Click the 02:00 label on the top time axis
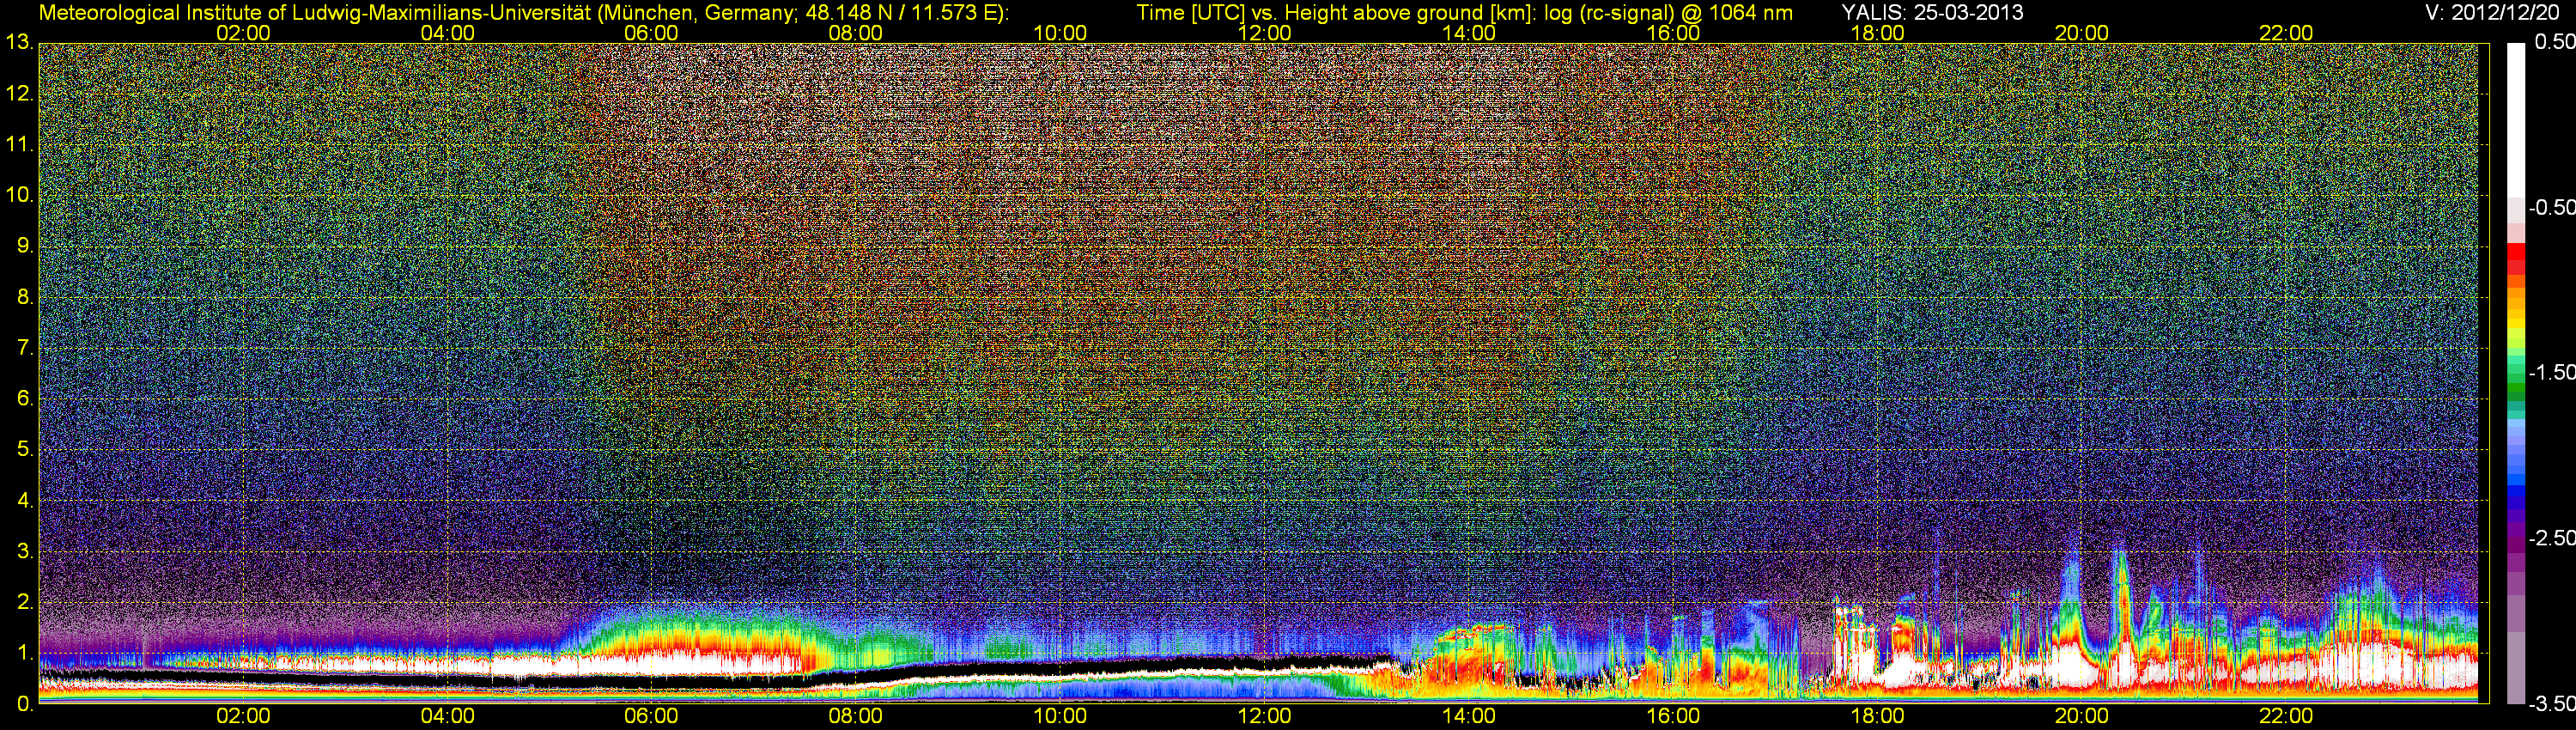Screen dimensions: 2576x730 tap(243, 33)
